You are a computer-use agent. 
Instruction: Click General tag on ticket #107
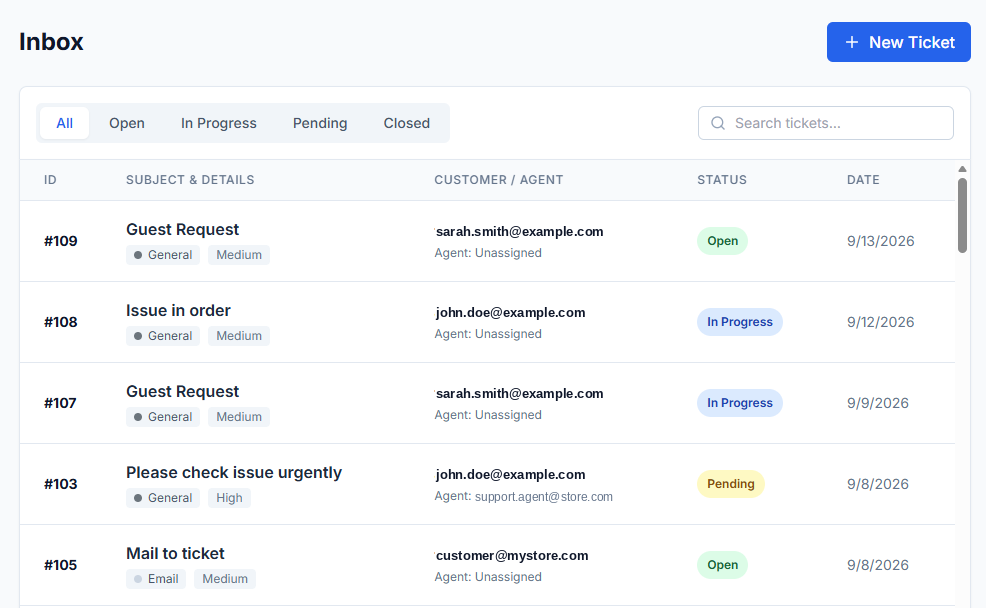(163, 417)
